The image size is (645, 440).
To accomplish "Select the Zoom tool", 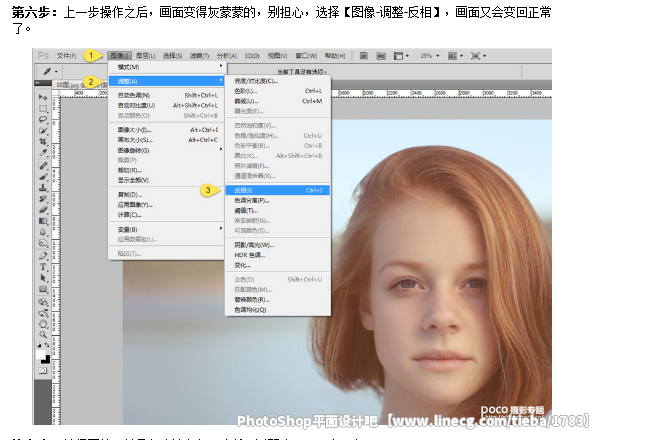I will pos(43,335).
